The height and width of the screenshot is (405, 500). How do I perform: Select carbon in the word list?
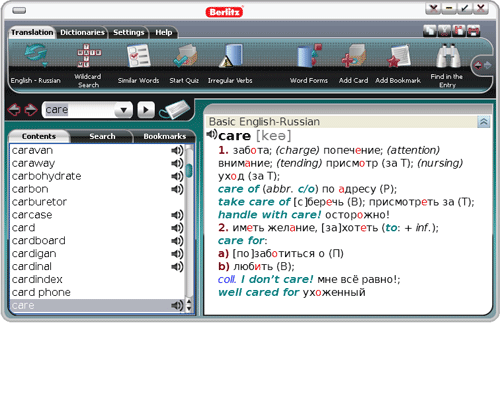coord(97,189)
